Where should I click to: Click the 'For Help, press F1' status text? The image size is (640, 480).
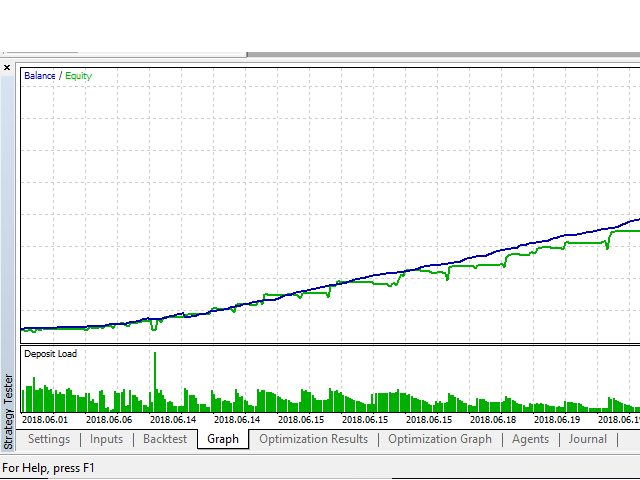pos(48,468)
